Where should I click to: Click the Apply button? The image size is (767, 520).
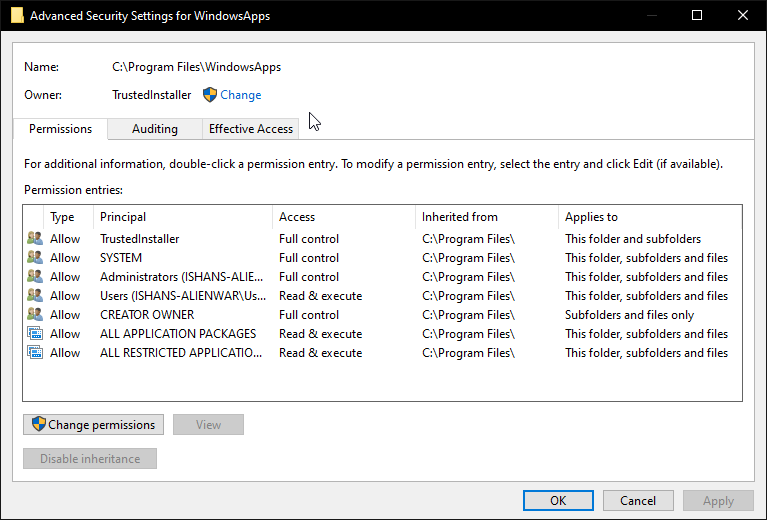pyautogui.click(x=718, y=500)
